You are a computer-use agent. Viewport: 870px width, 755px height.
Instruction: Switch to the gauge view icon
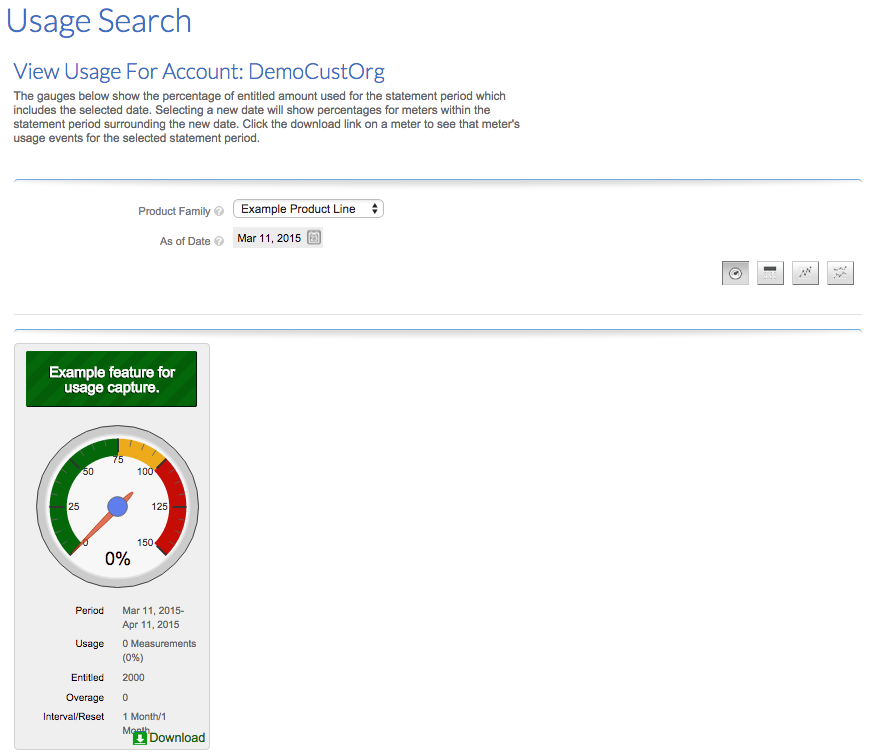click(735, 273)
